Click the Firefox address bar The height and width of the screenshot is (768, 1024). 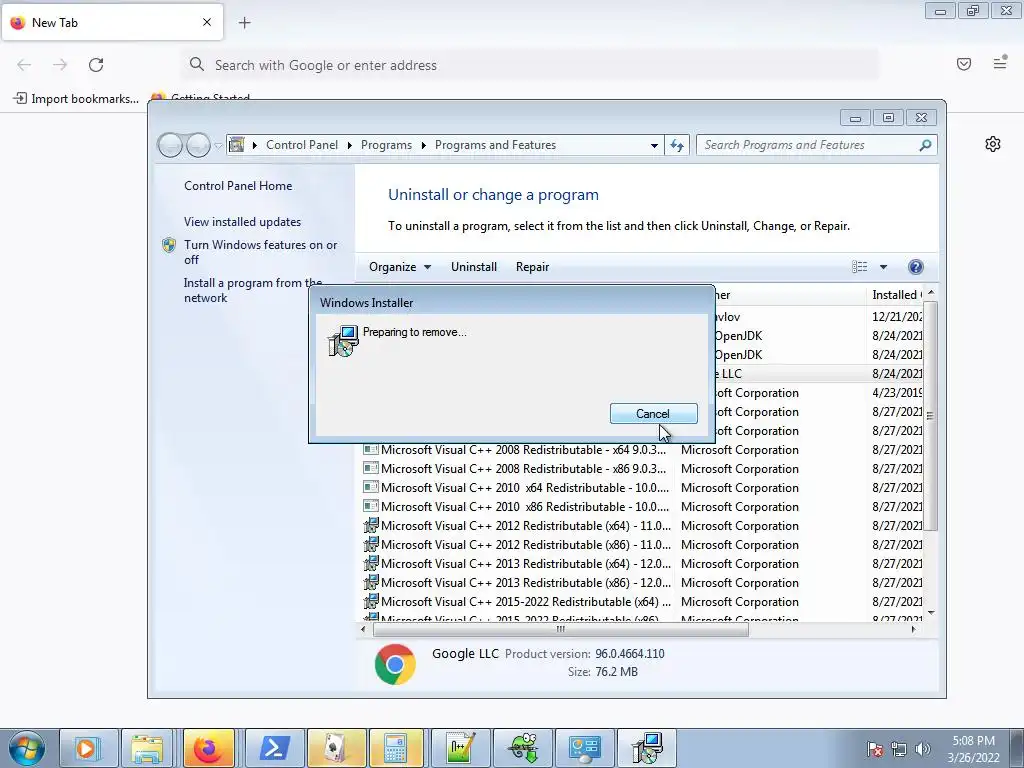click(x=530, y=65)
